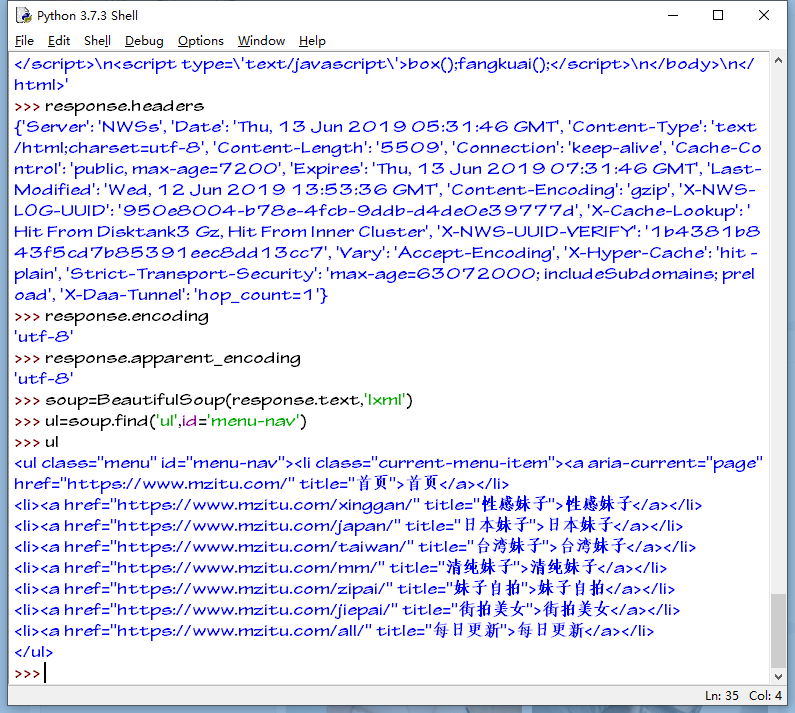
Task: Click the response.apparent_encoding command line
Action: click(157, 358)
